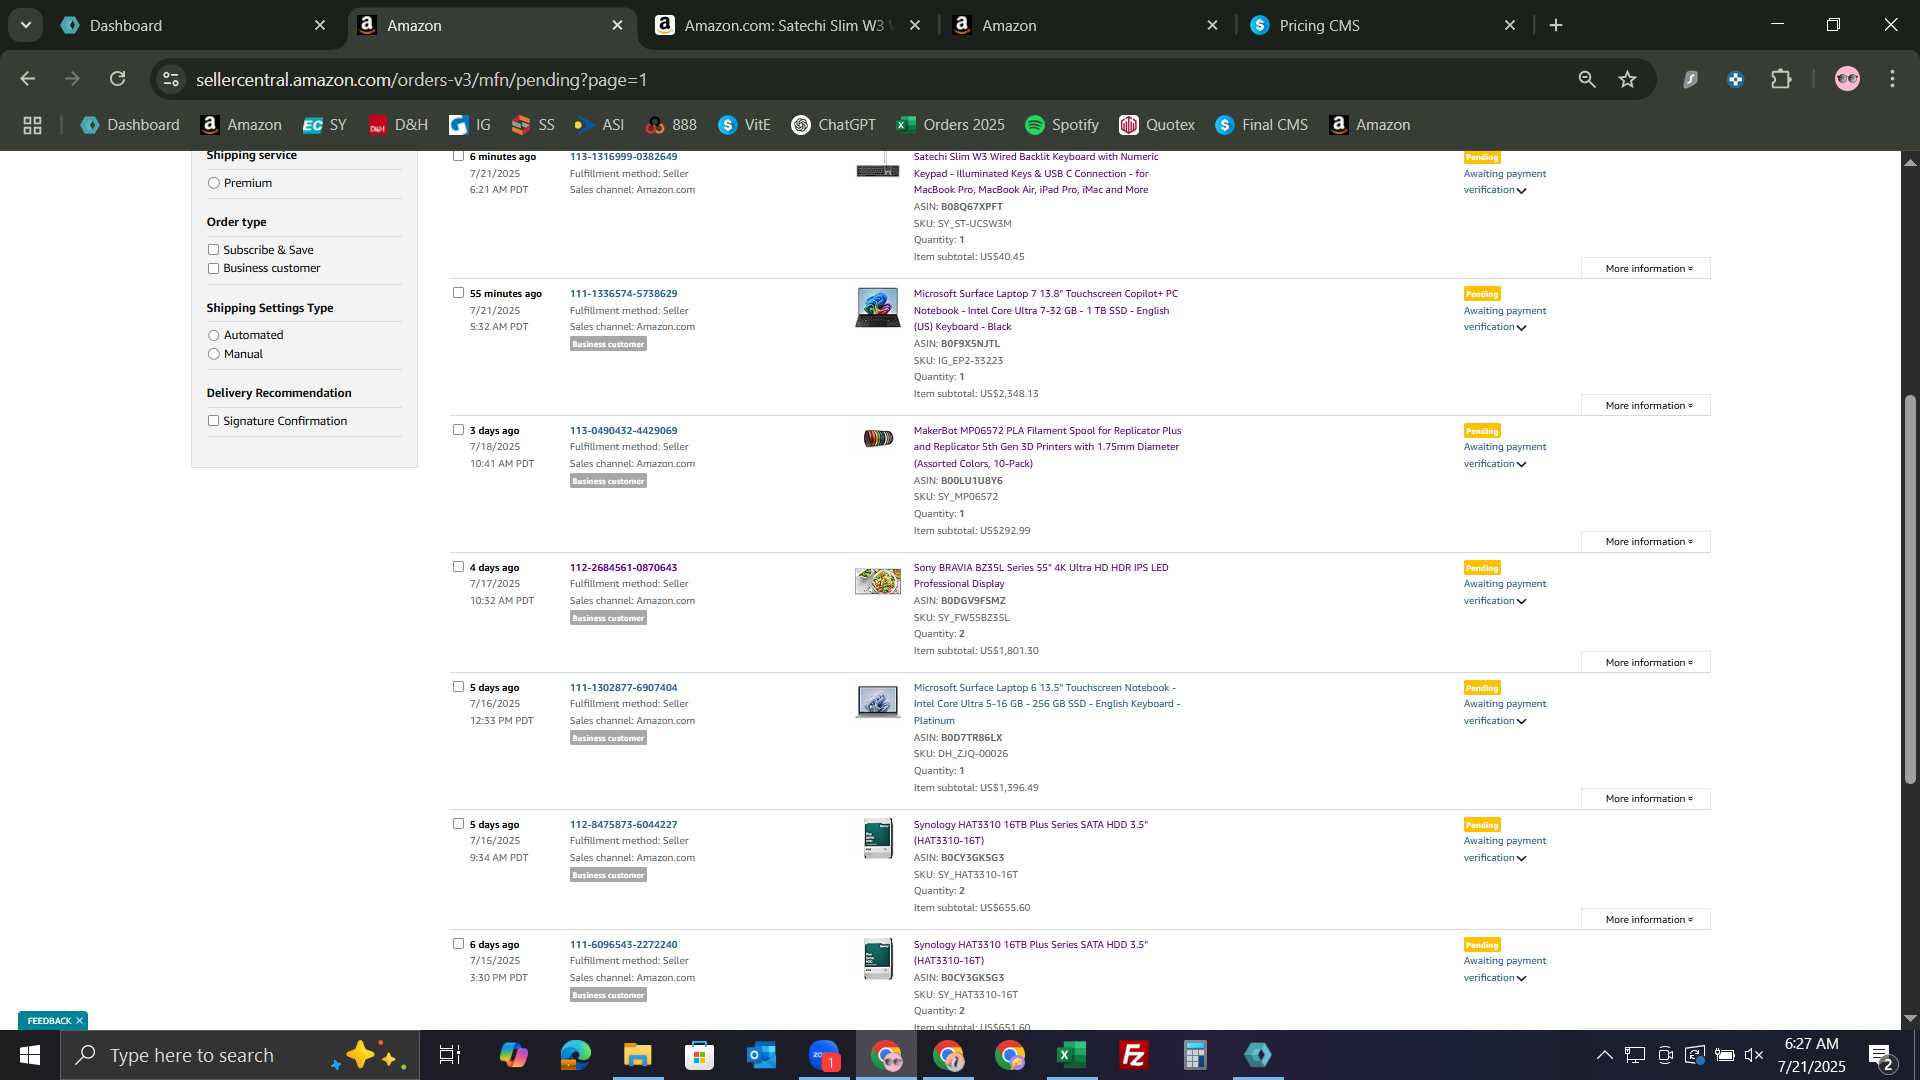The image size is (1920, 1080).
Task: Open Excel from the taskbar
Action: click(1072, 1055)
